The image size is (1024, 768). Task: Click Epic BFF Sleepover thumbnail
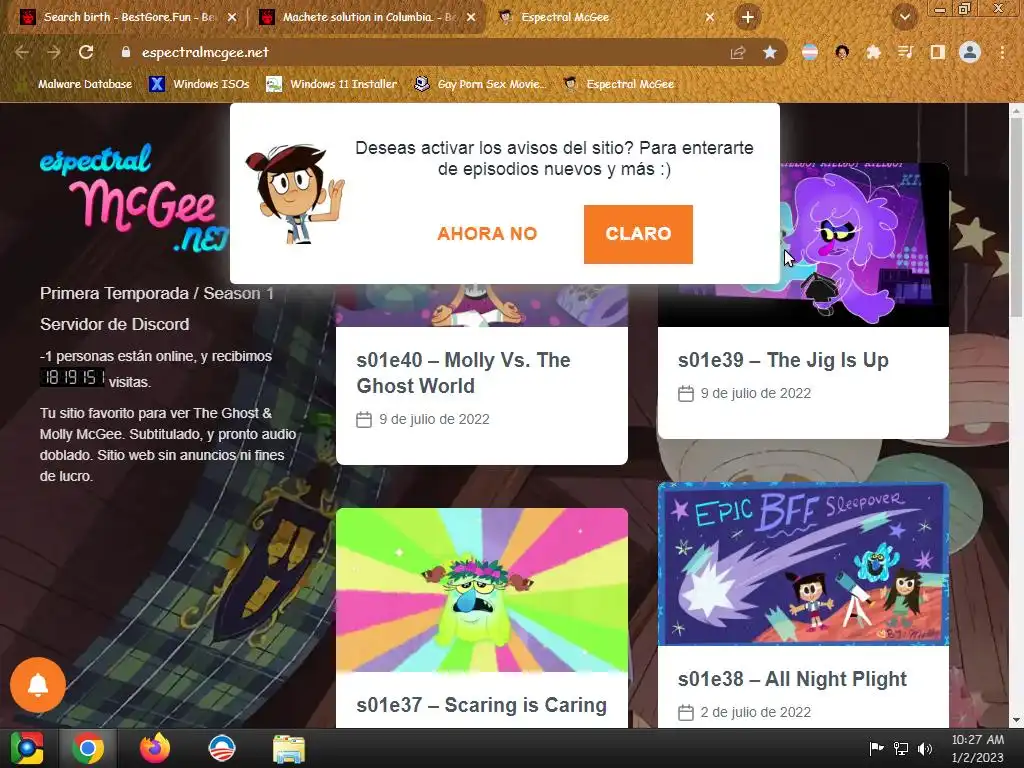803,564
